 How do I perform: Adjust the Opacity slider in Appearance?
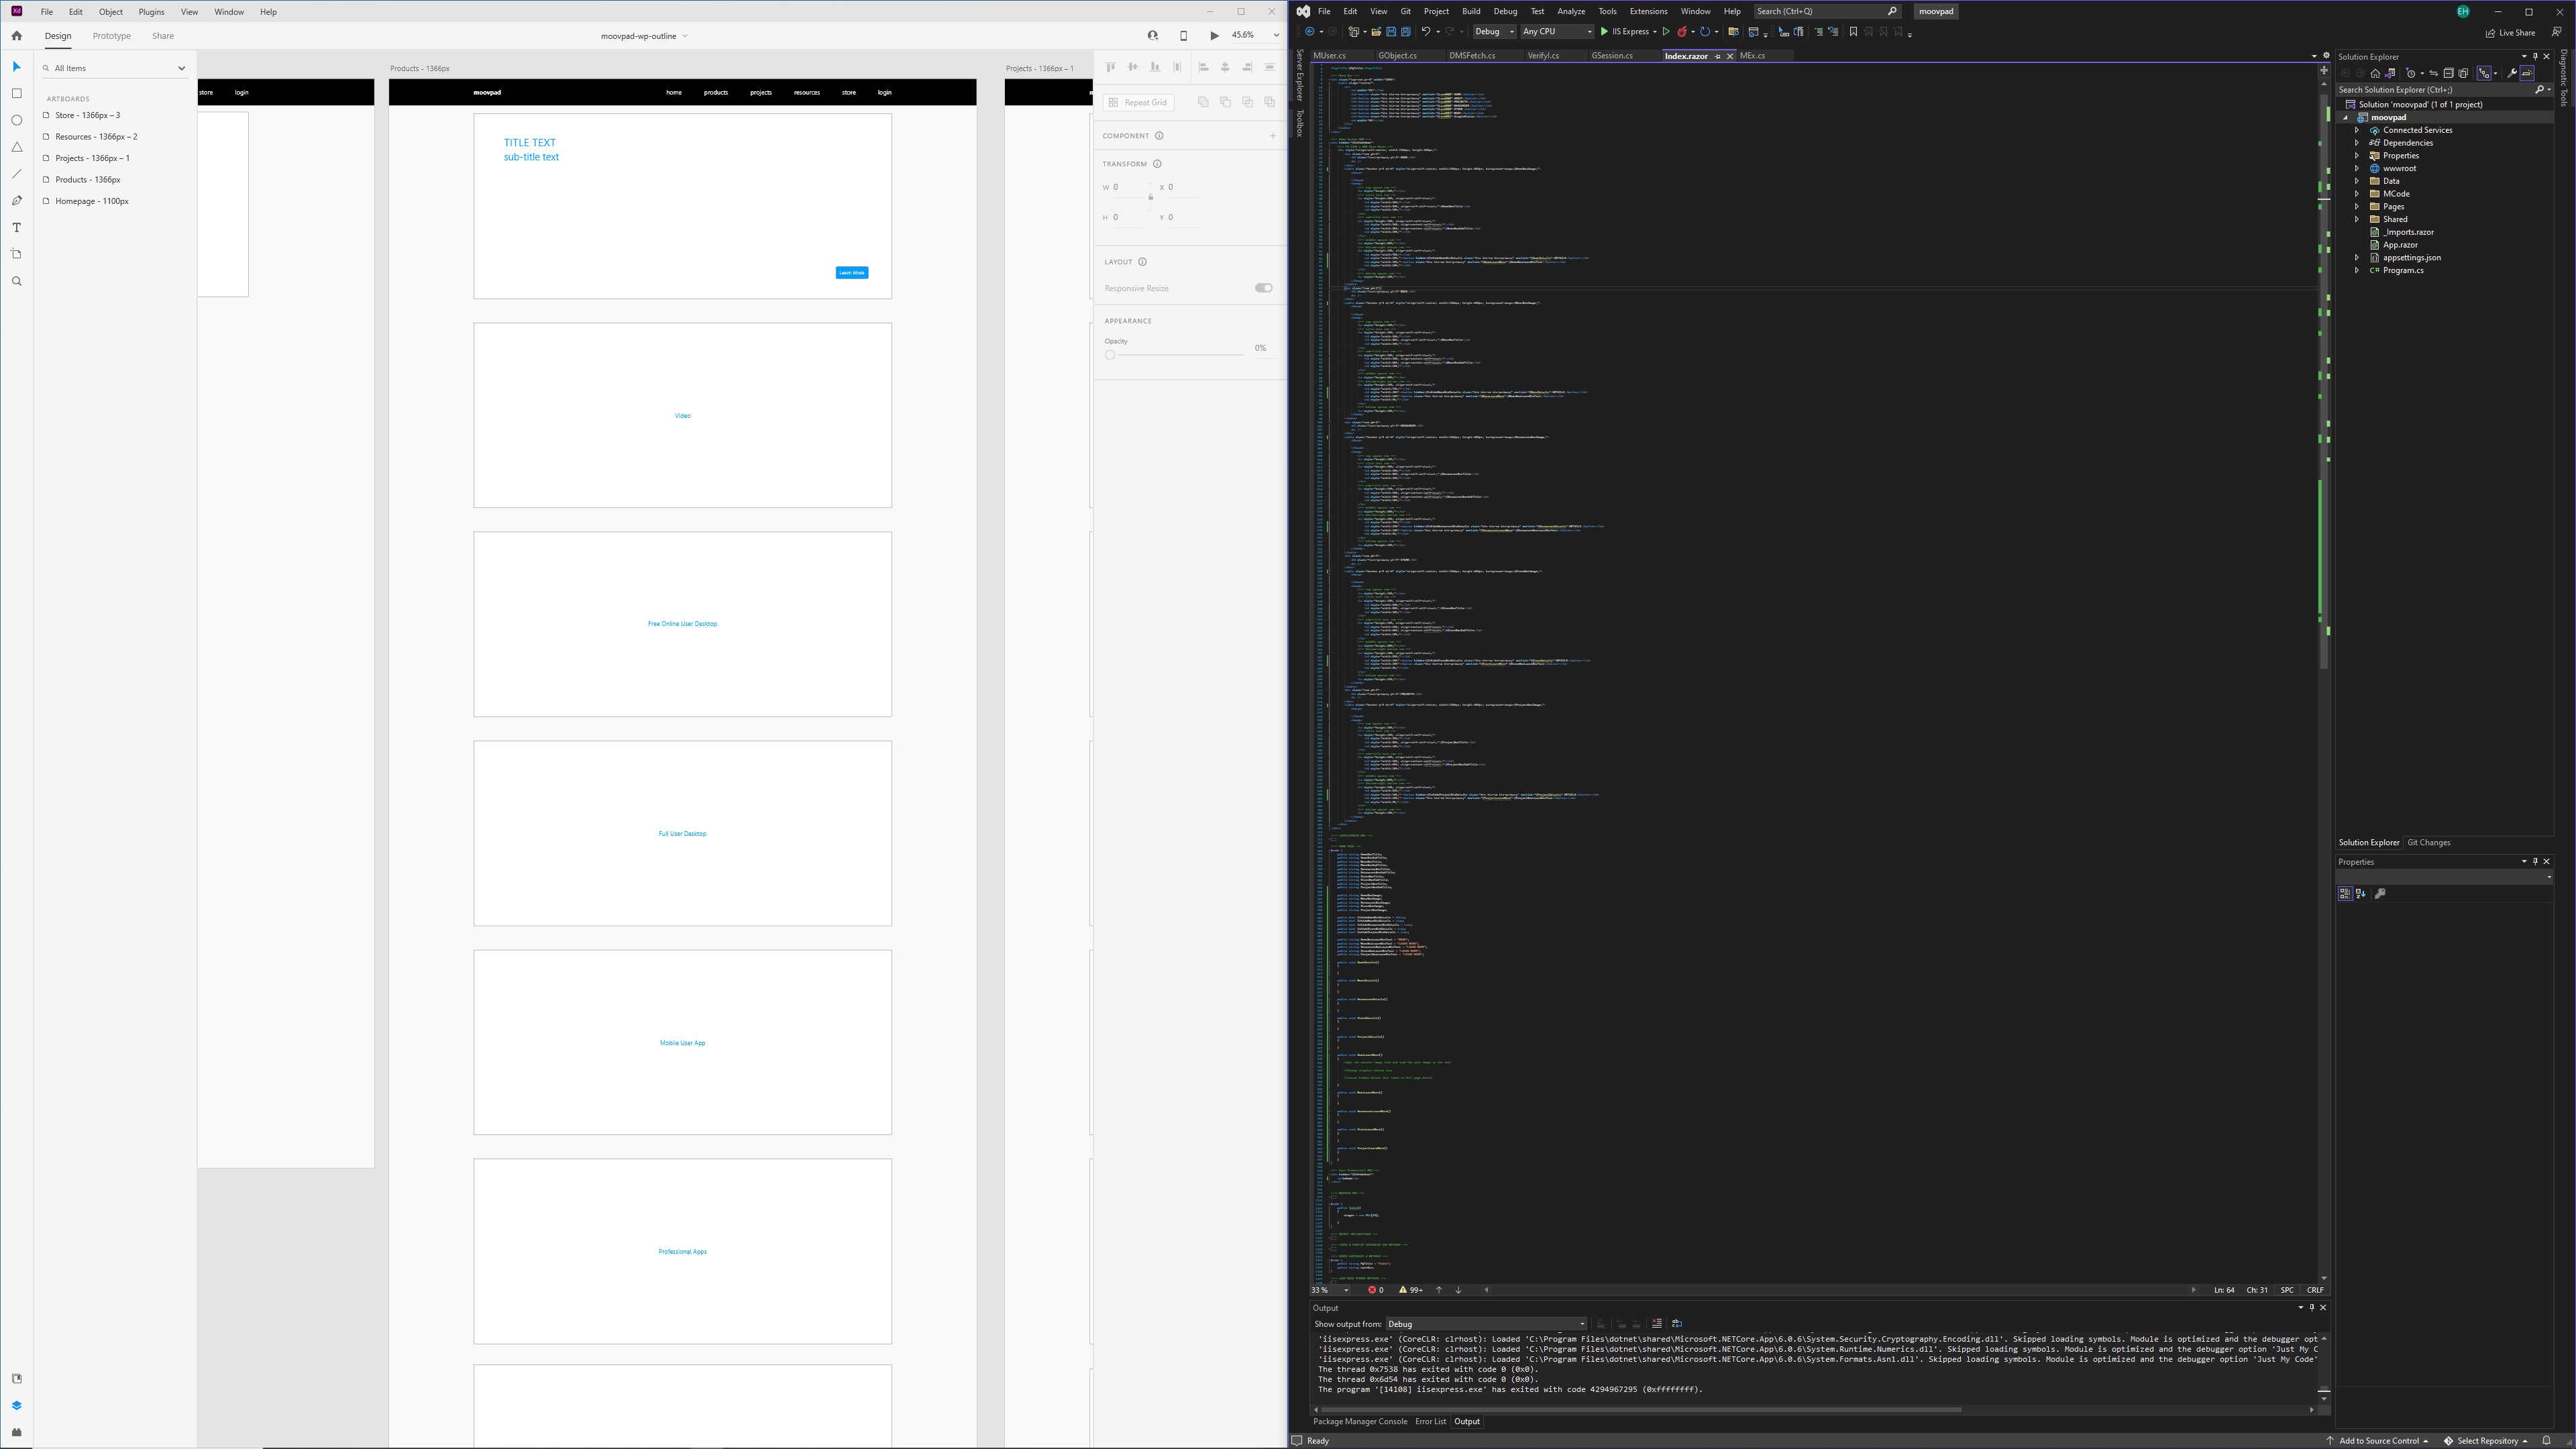[1110, 355]
